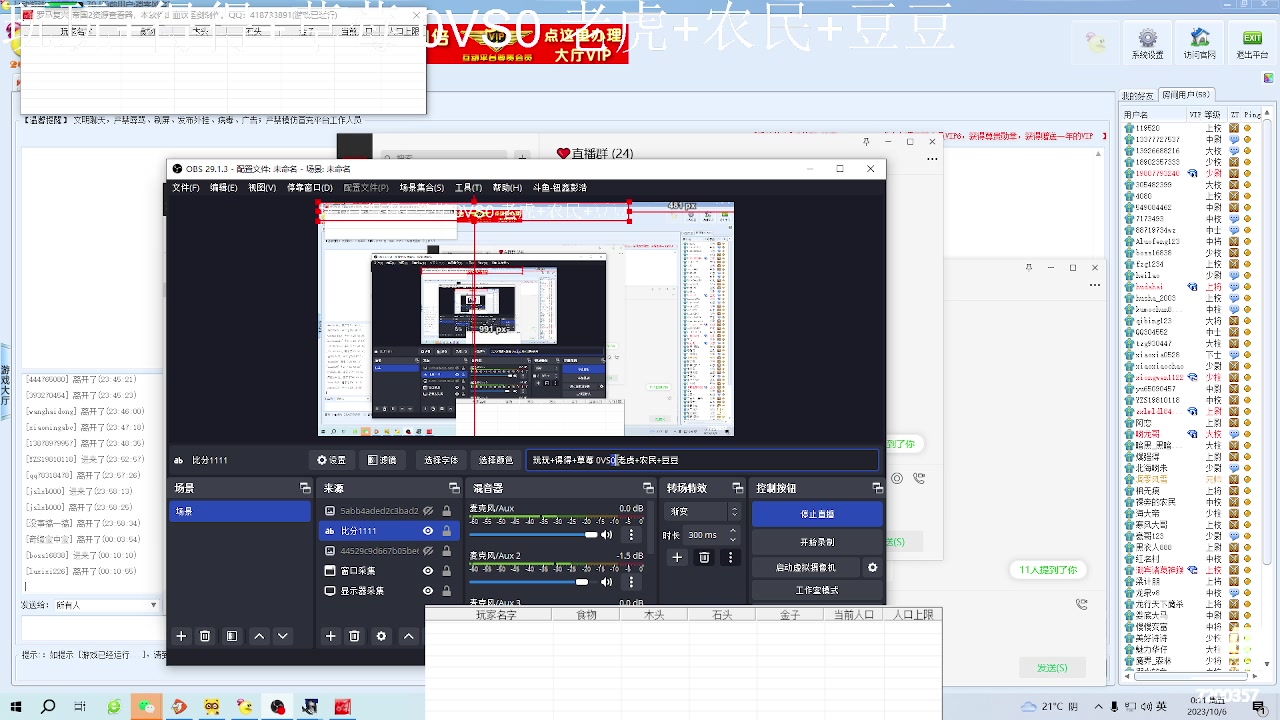Open WeChat from the taskbar
This screenshot has height=720, width=1280.
pos(146,706)
